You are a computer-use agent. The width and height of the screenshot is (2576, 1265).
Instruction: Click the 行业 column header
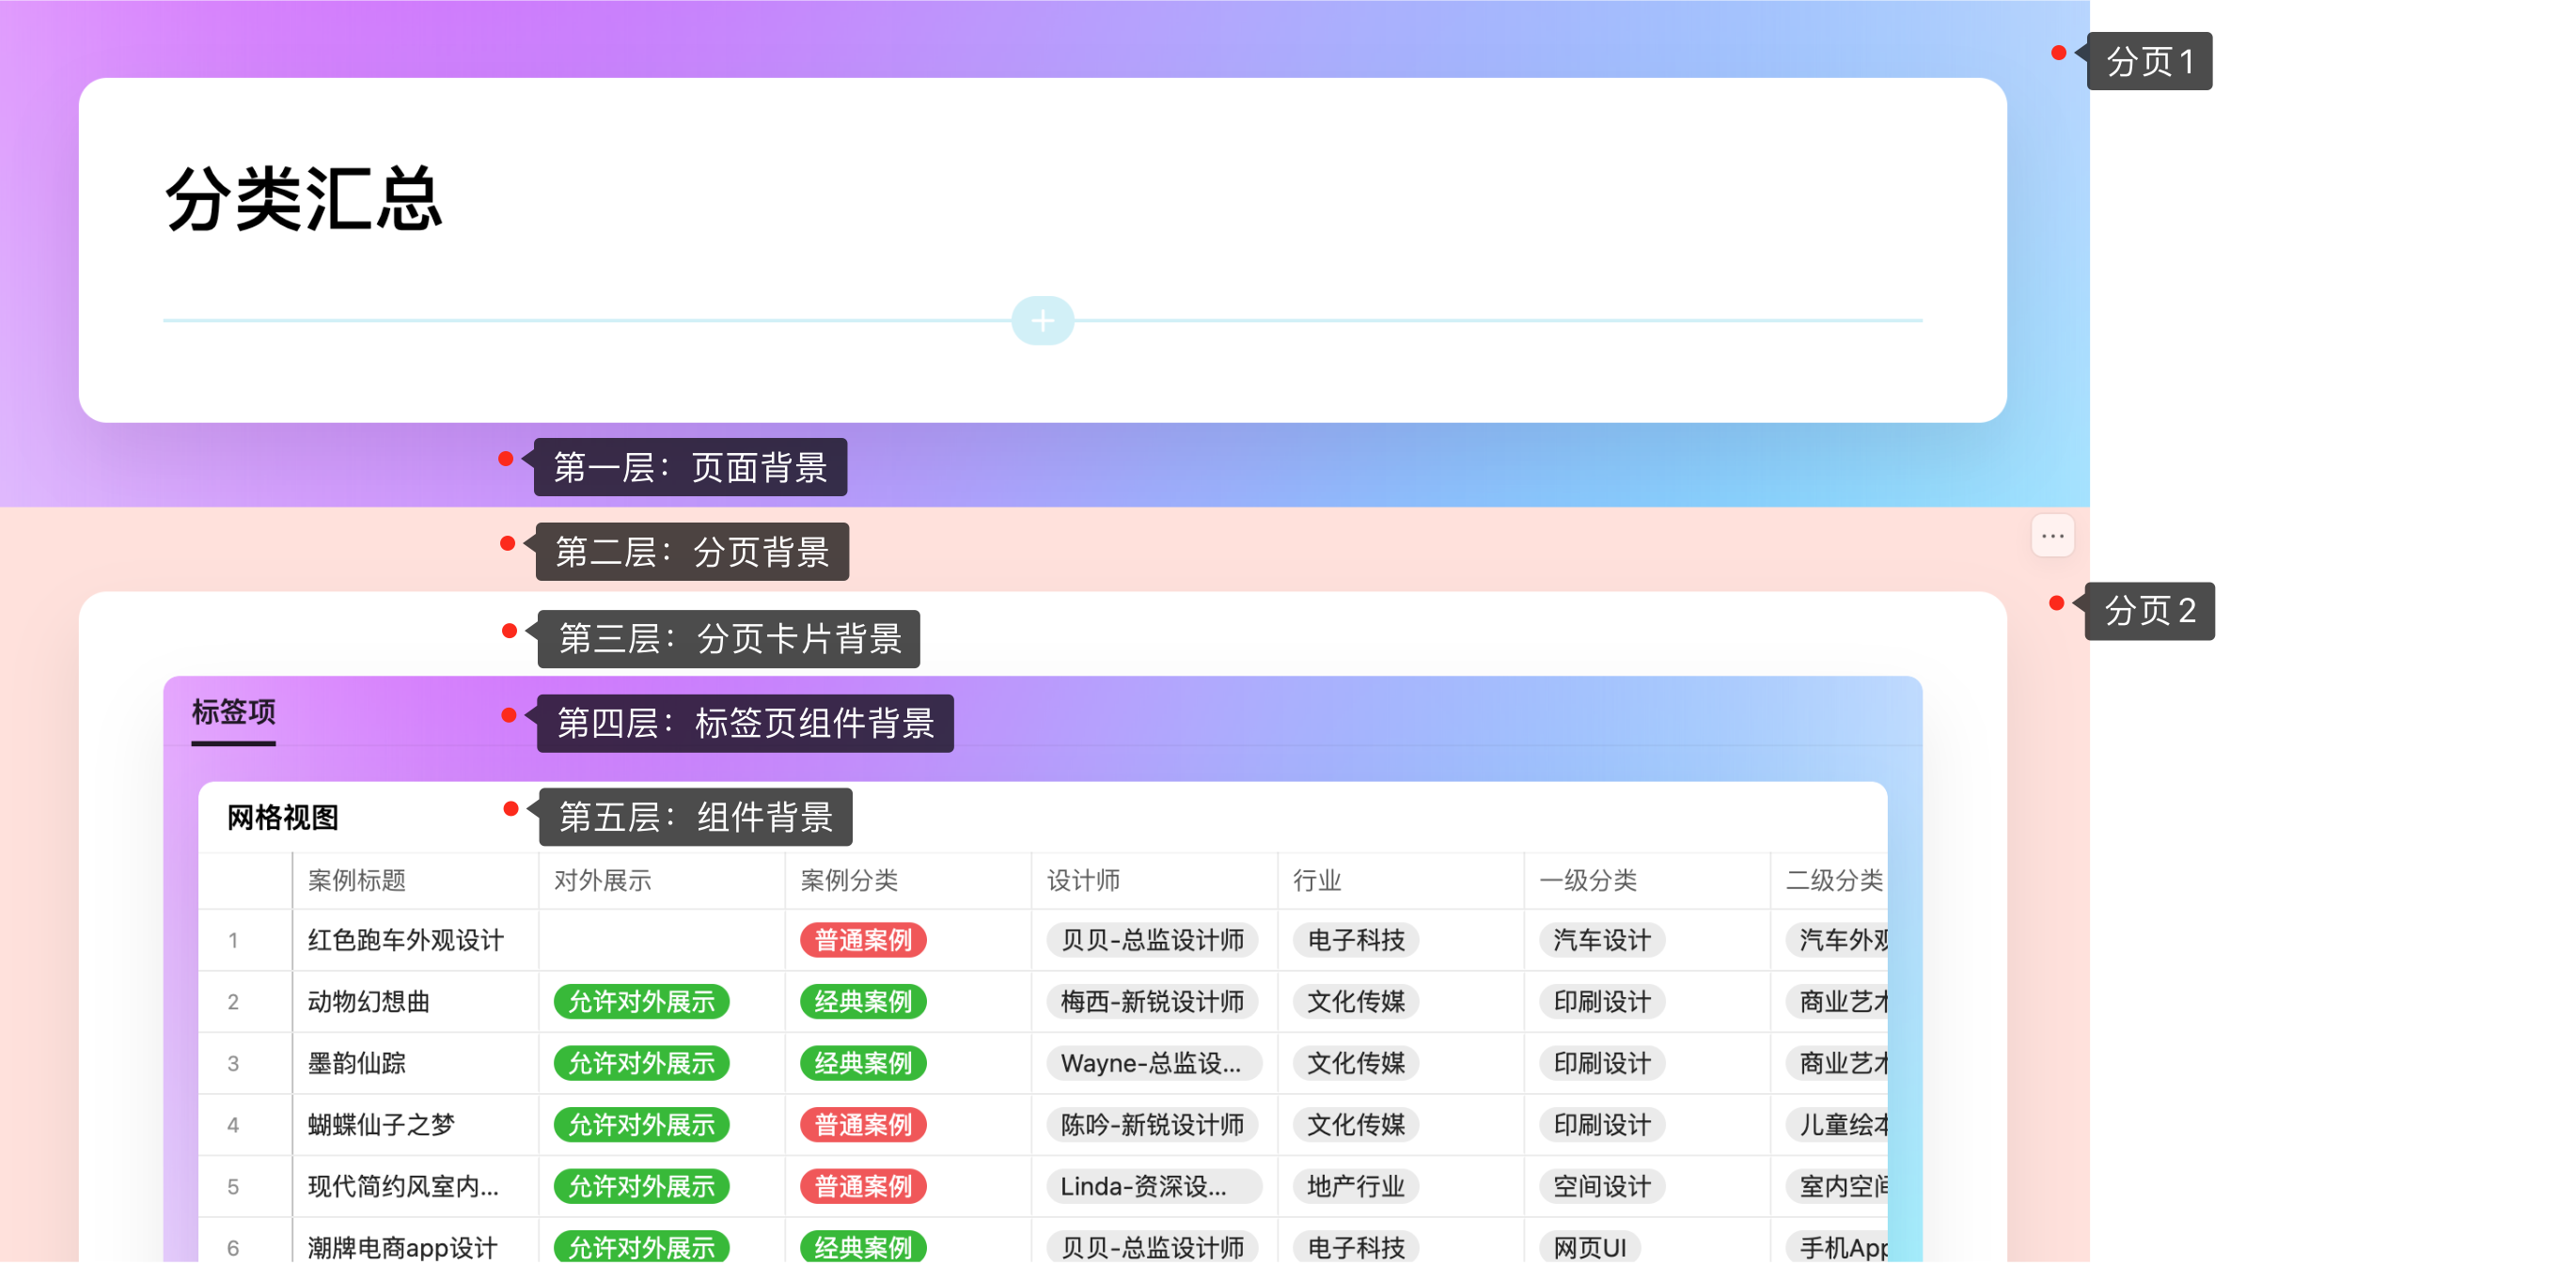[x=1316, y=880]
